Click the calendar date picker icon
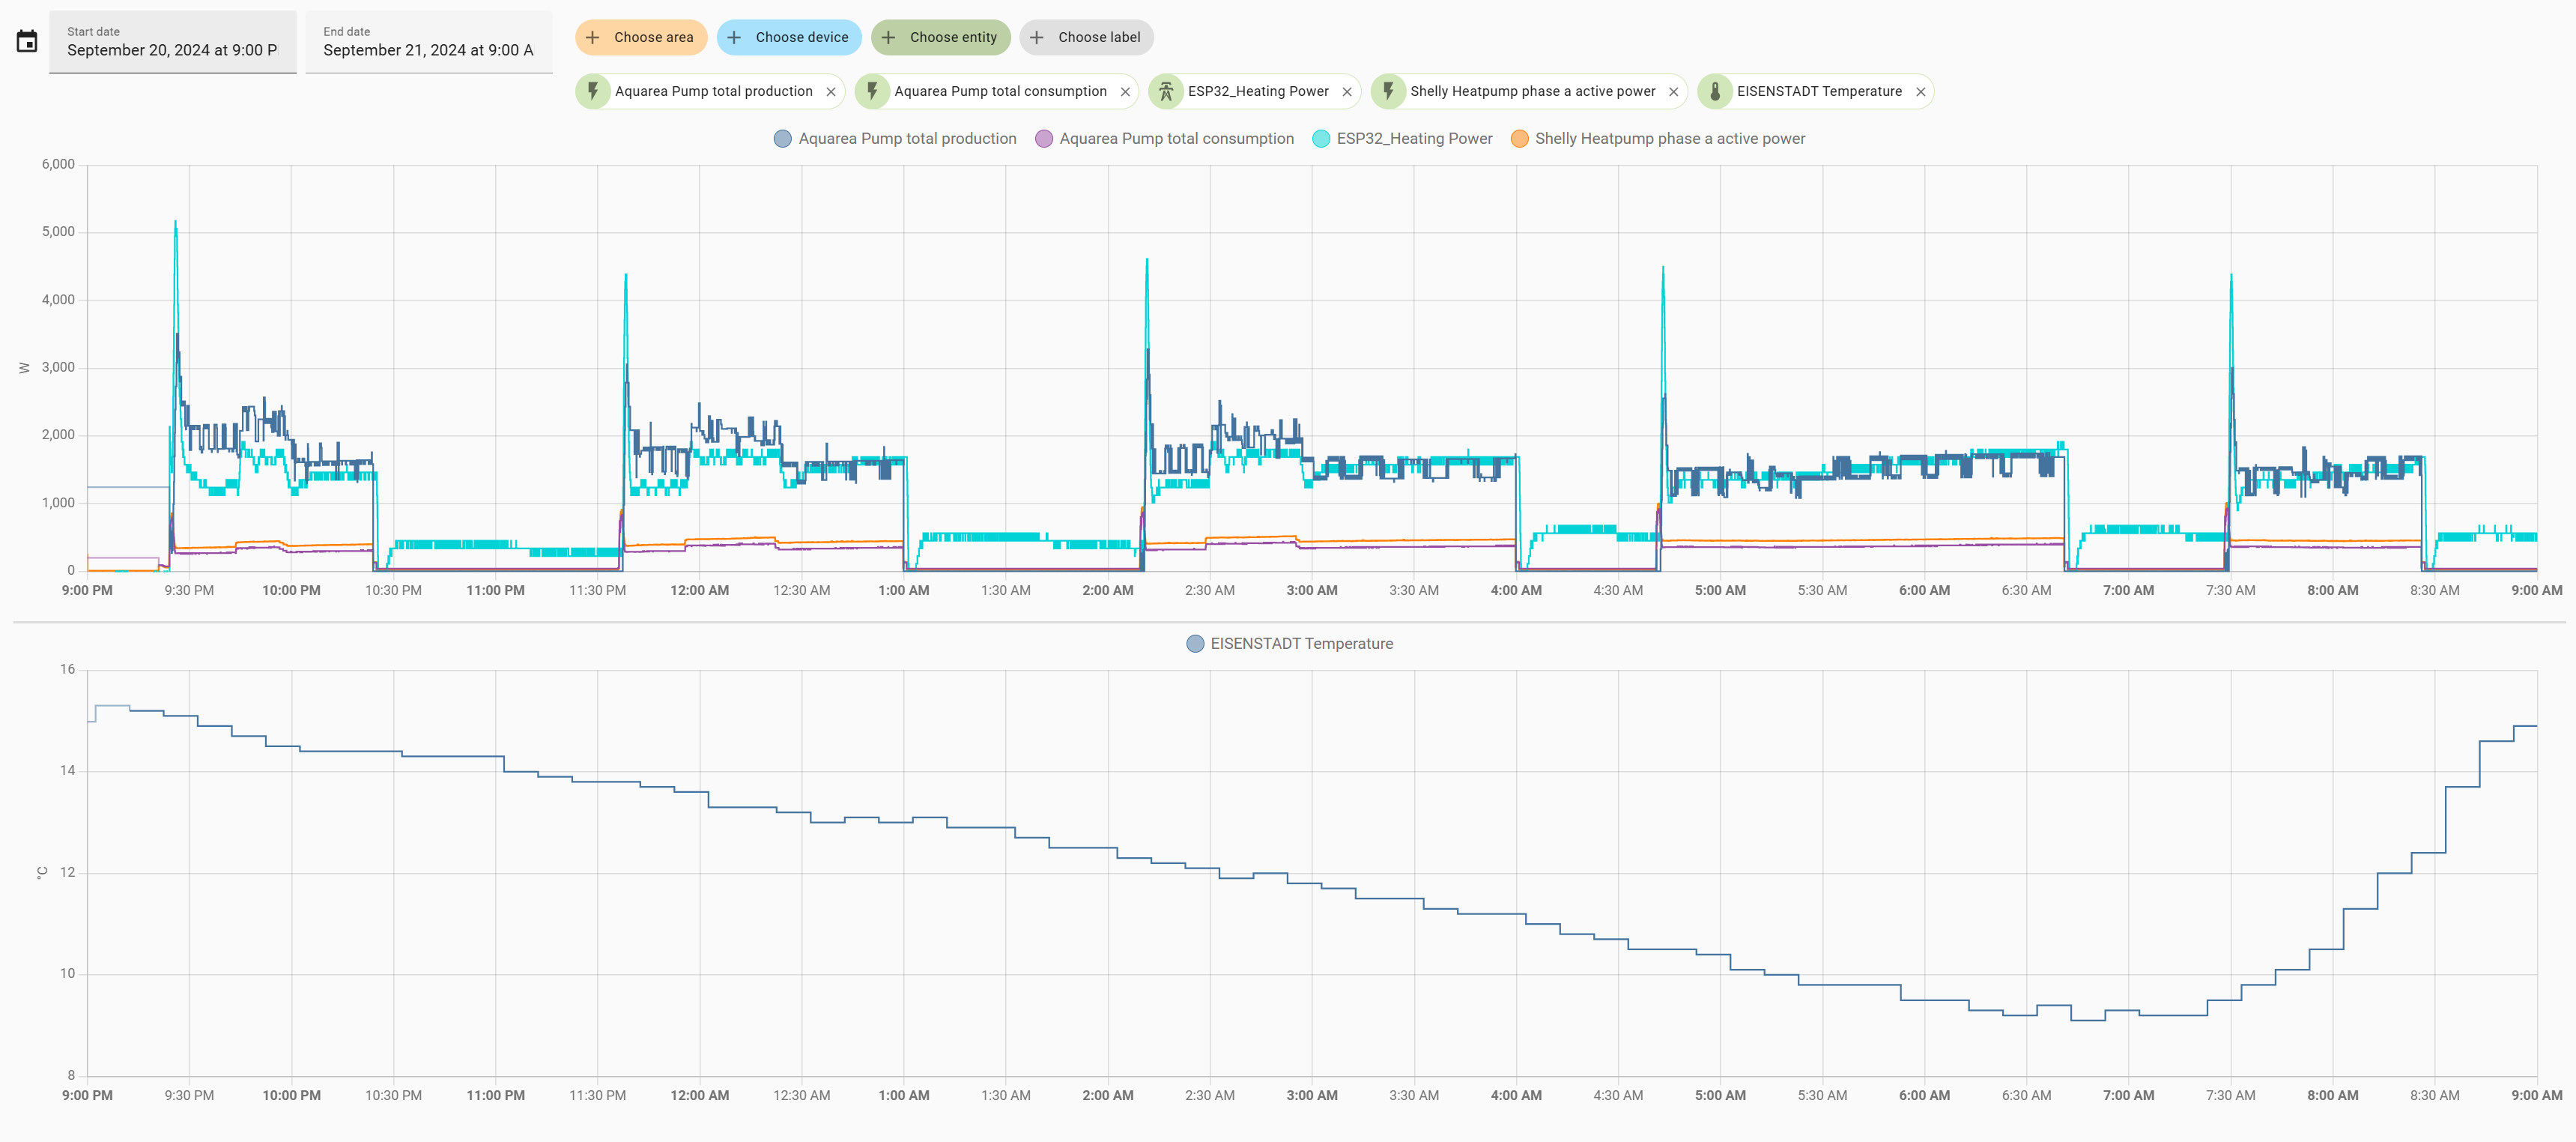This screenshot has width=2576, height=1142. click(x=27, y=42)
